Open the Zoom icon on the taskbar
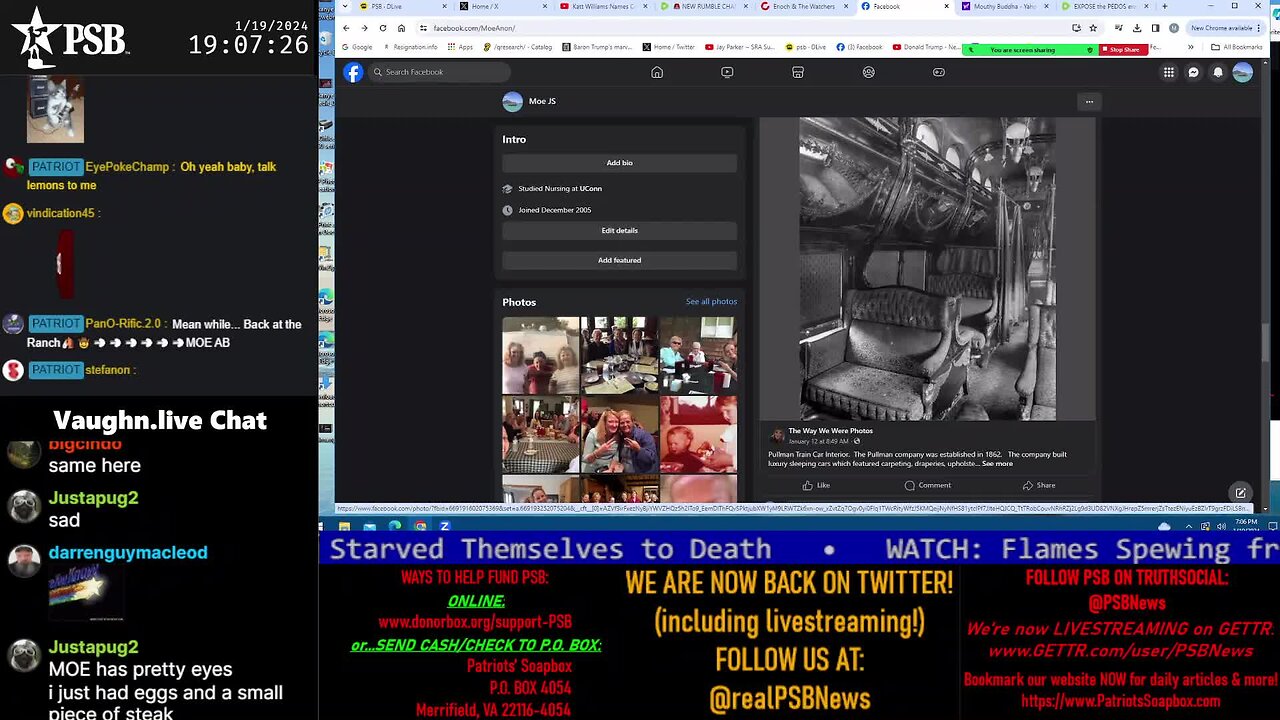Screen dimensions: 1280x720 (x=445, y=526)
